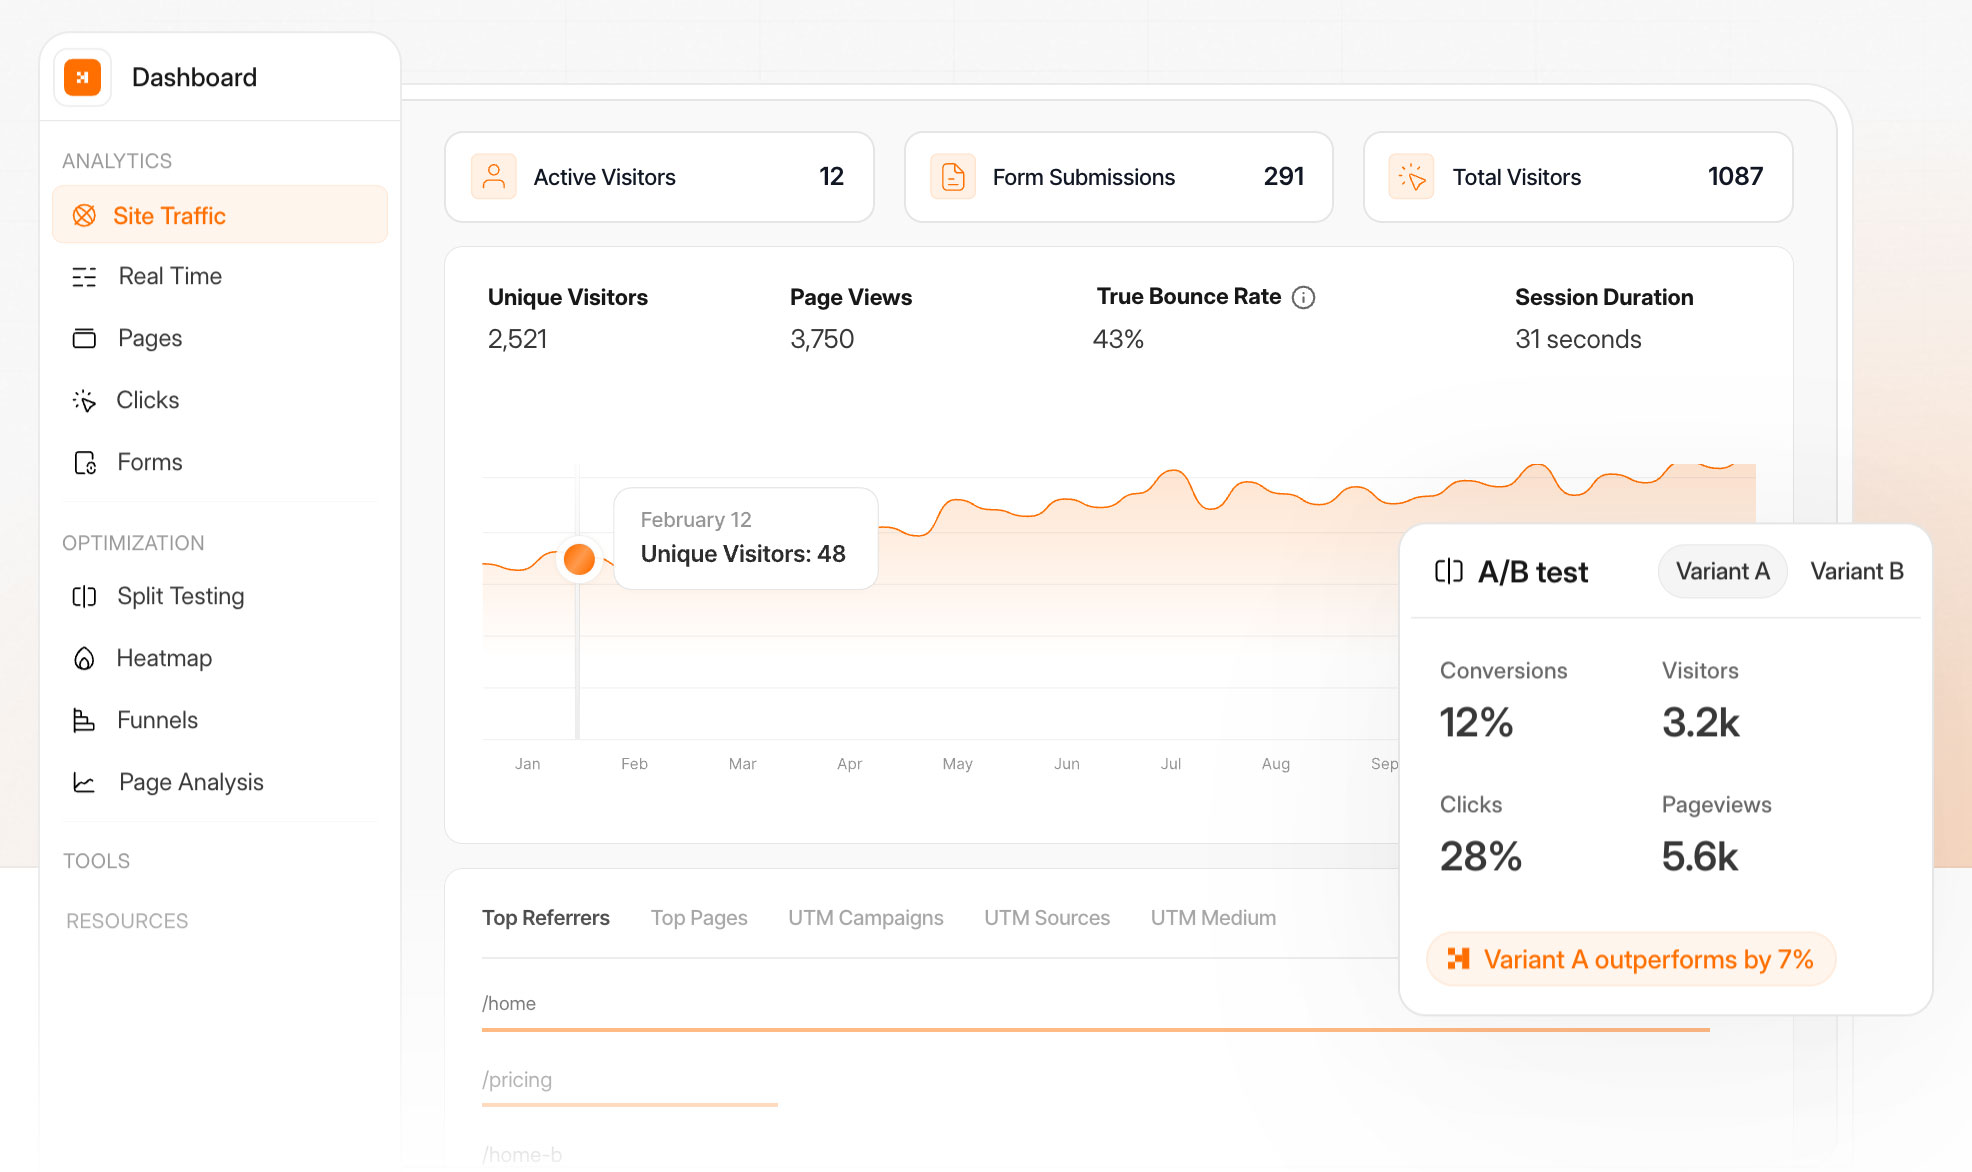Click the Heatmap flame icon

click(x=84, y=659)
